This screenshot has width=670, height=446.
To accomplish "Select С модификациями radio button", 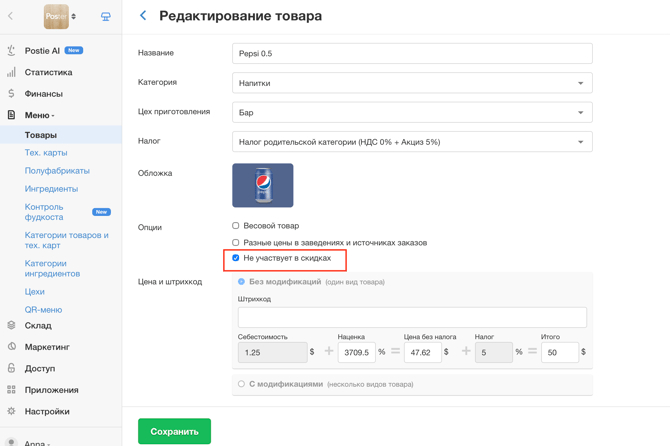I will pyautogui.click(x=241, y=384).
